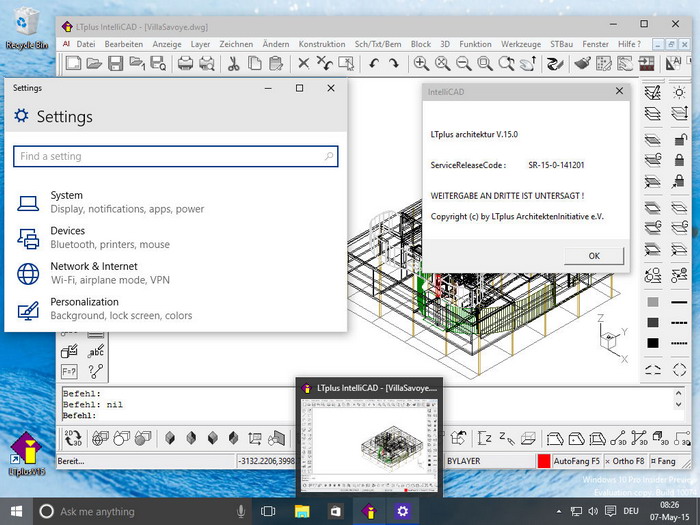The width and height of the screenshot is (700, 525).
Task: Open the Datei menu
Action: 86,44
